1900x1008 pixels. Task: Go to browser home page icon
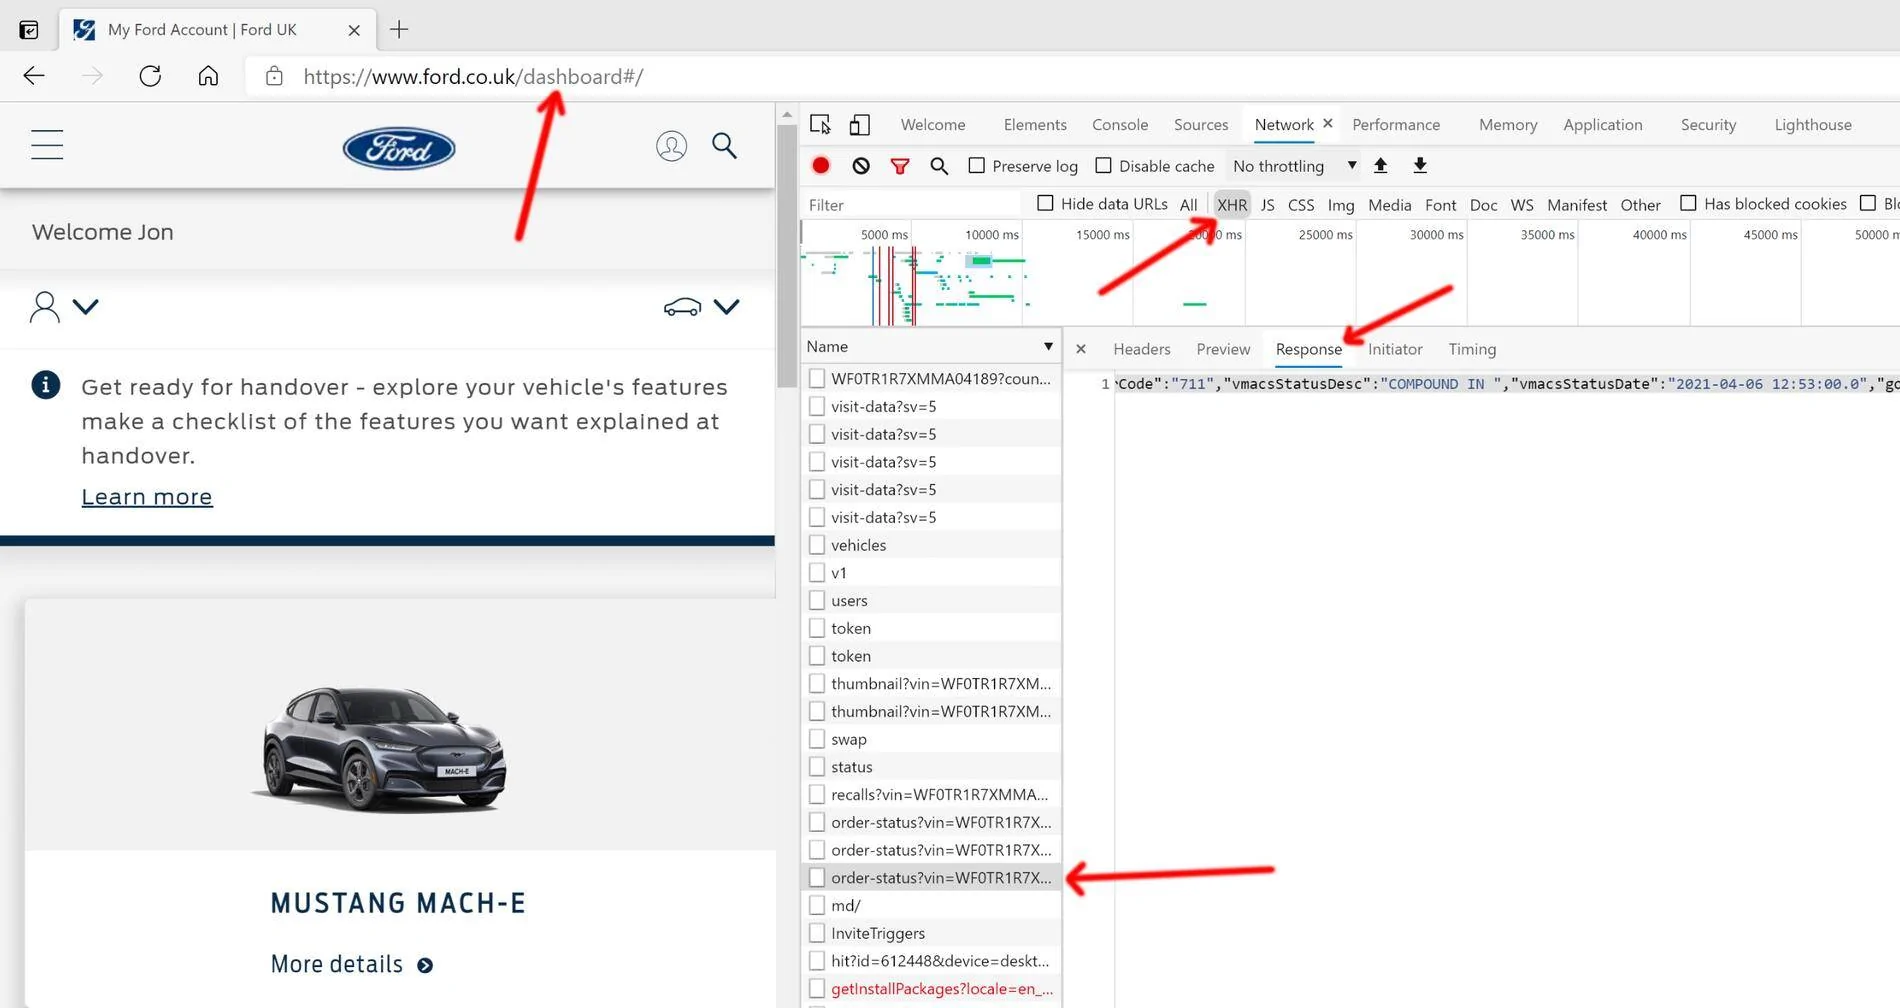coord(208,76)
